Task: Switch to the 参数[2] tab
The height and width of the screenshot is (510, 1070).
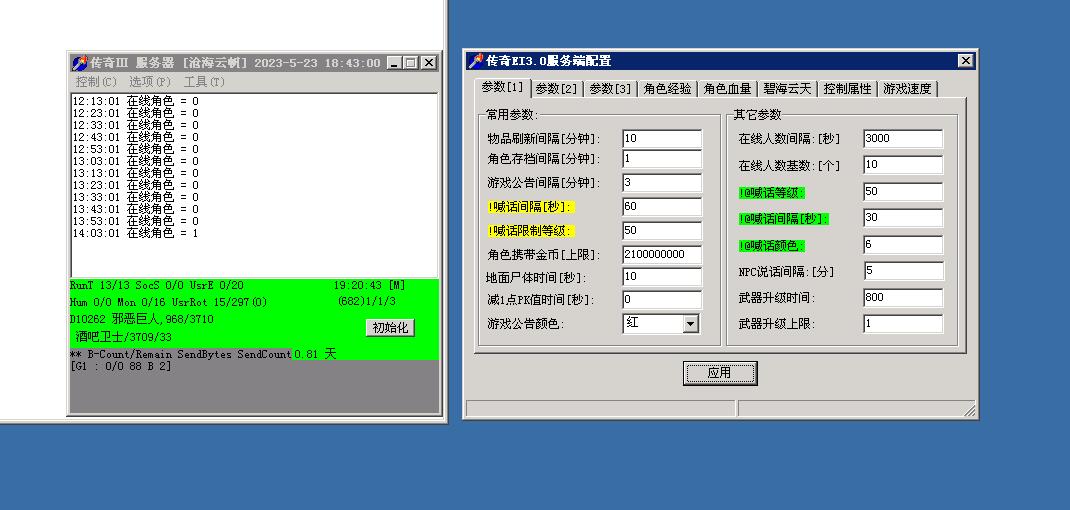Action: tap(555, 89)
